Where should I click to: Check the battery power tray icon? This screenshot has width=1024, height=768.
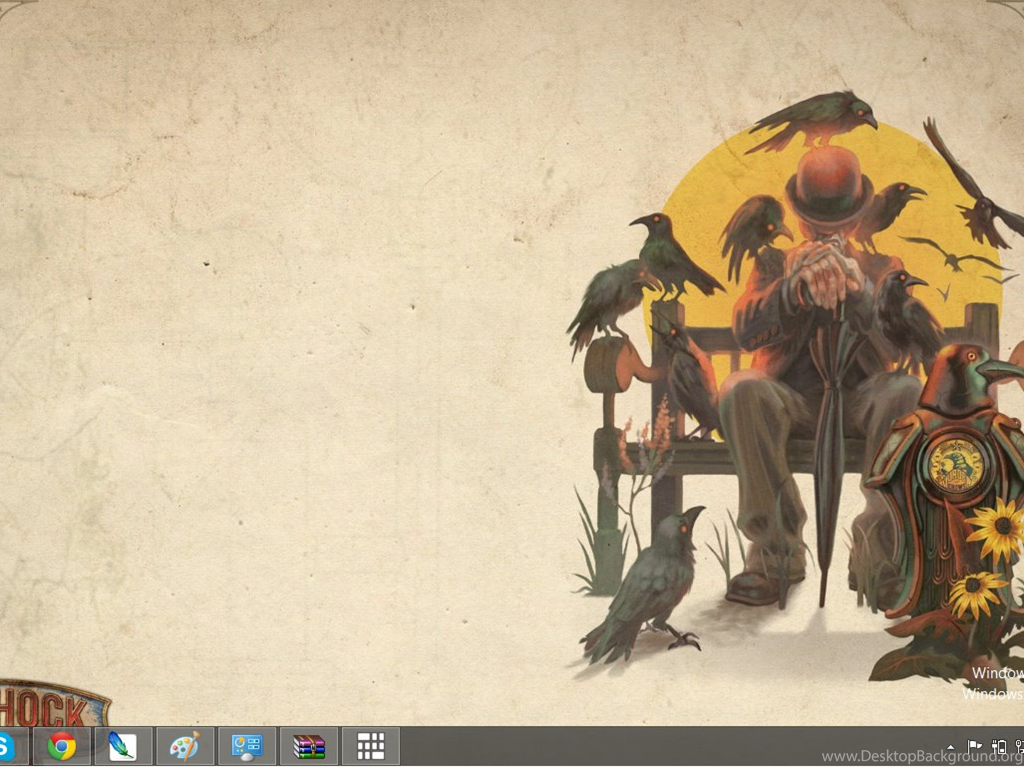coord(999,746)
